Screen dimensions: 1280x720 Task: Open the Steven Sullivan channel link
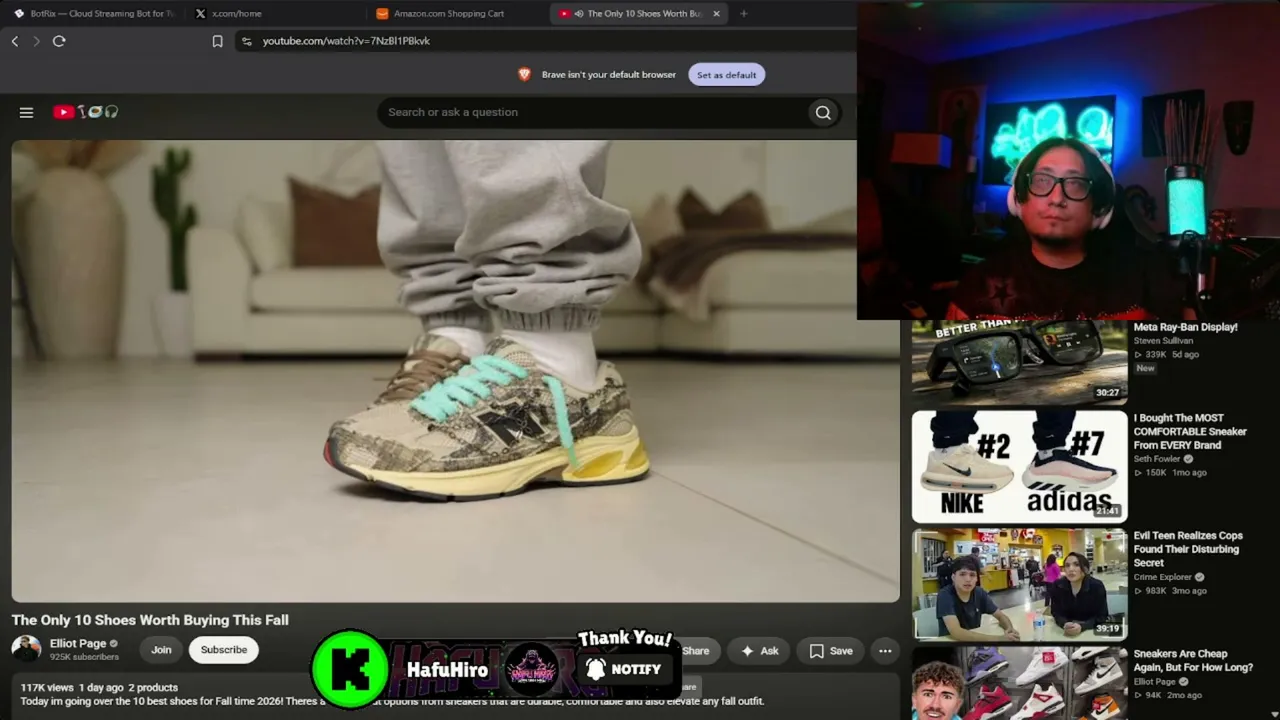1163,341
